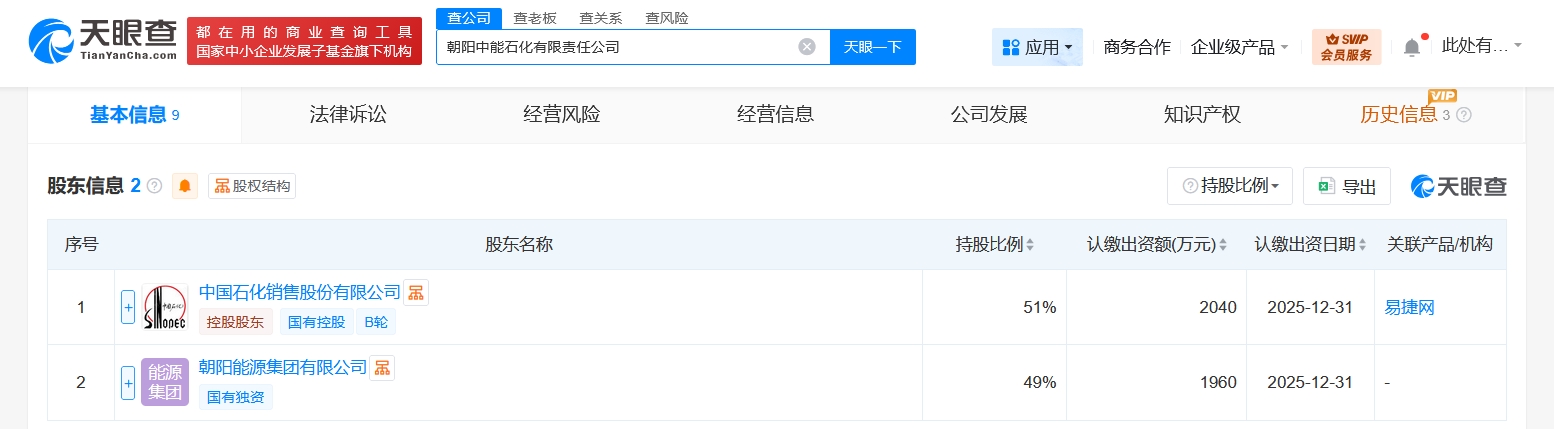Open the 应用 apps dropdown

pyautogui.click(x=1037, y=47)
